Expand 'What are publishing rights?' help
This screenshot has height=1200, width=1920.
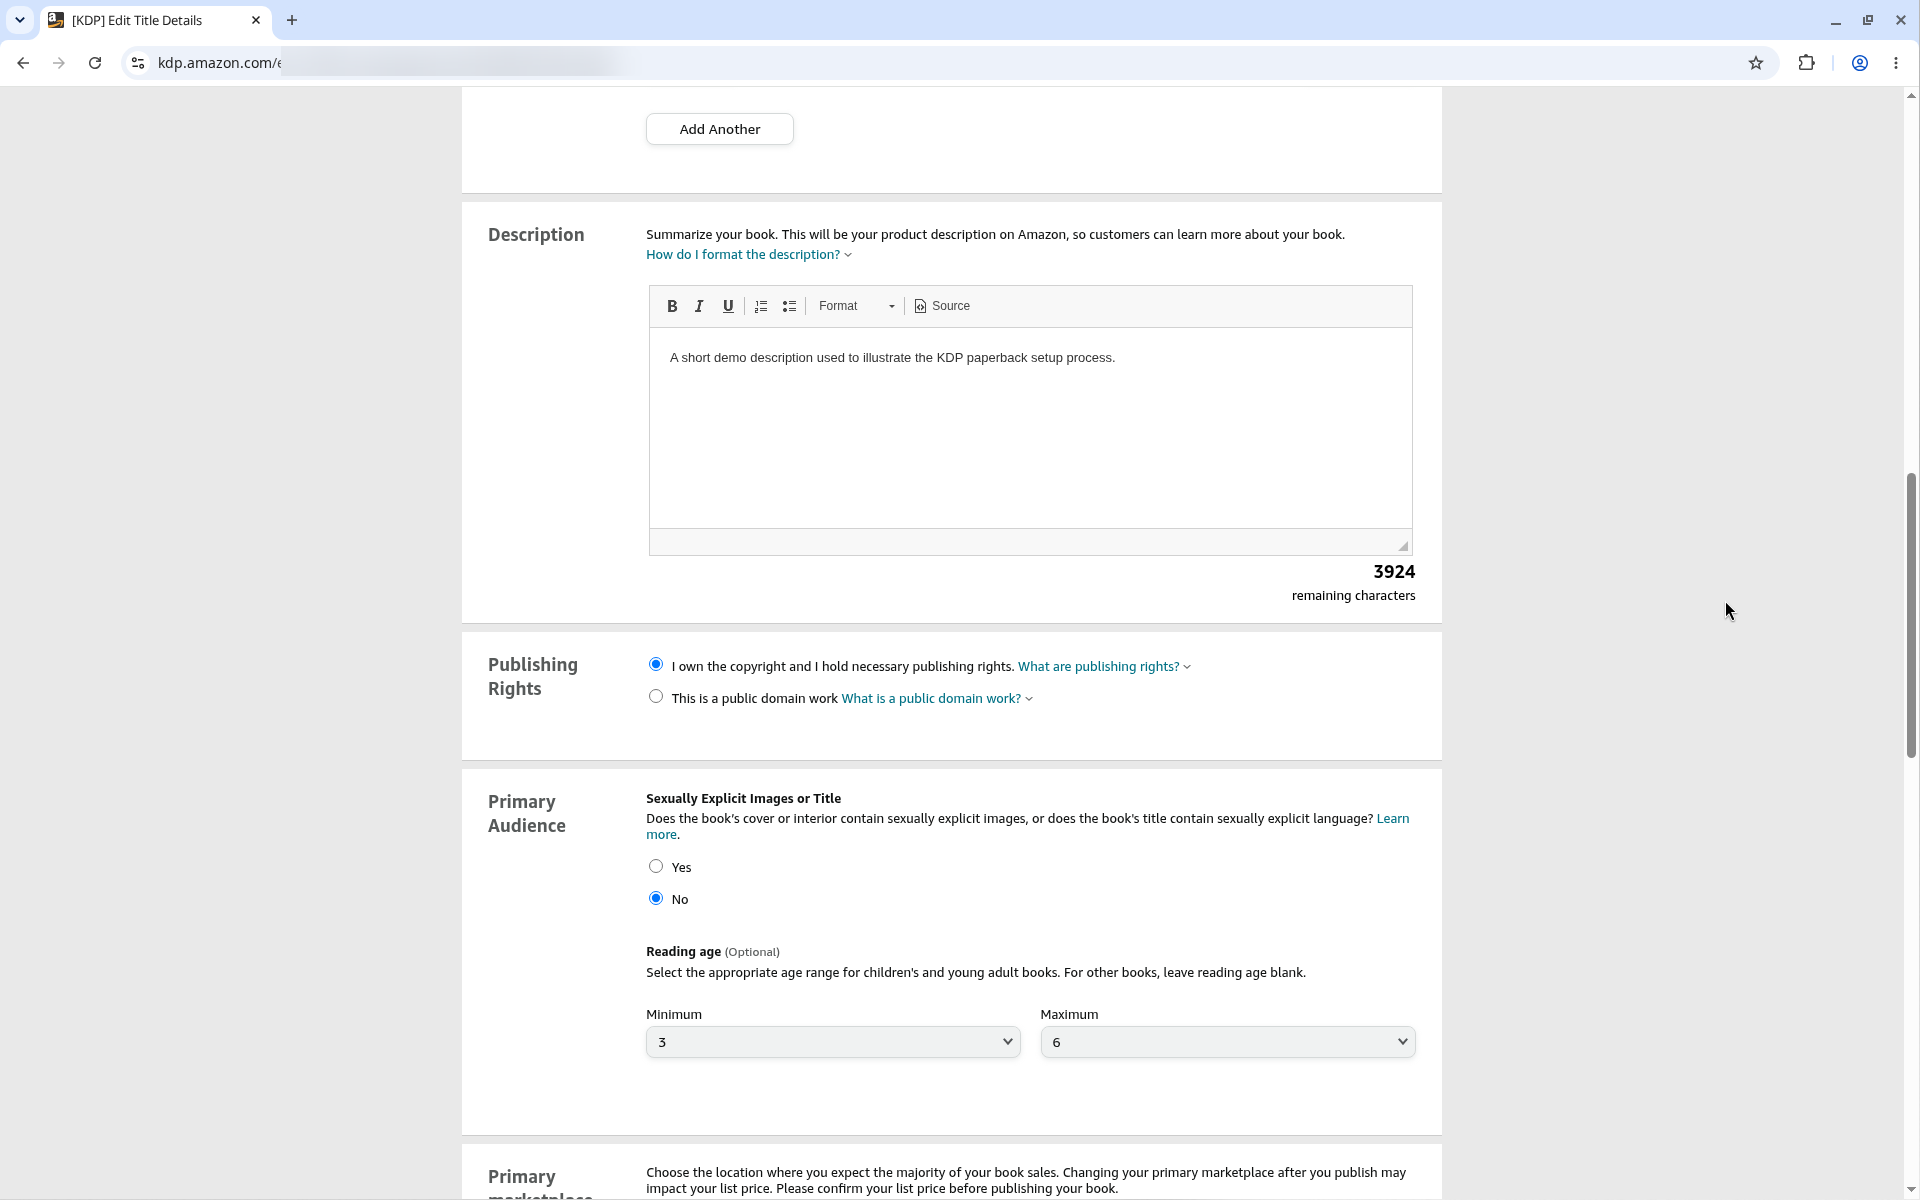click(x=1104, y=667)
